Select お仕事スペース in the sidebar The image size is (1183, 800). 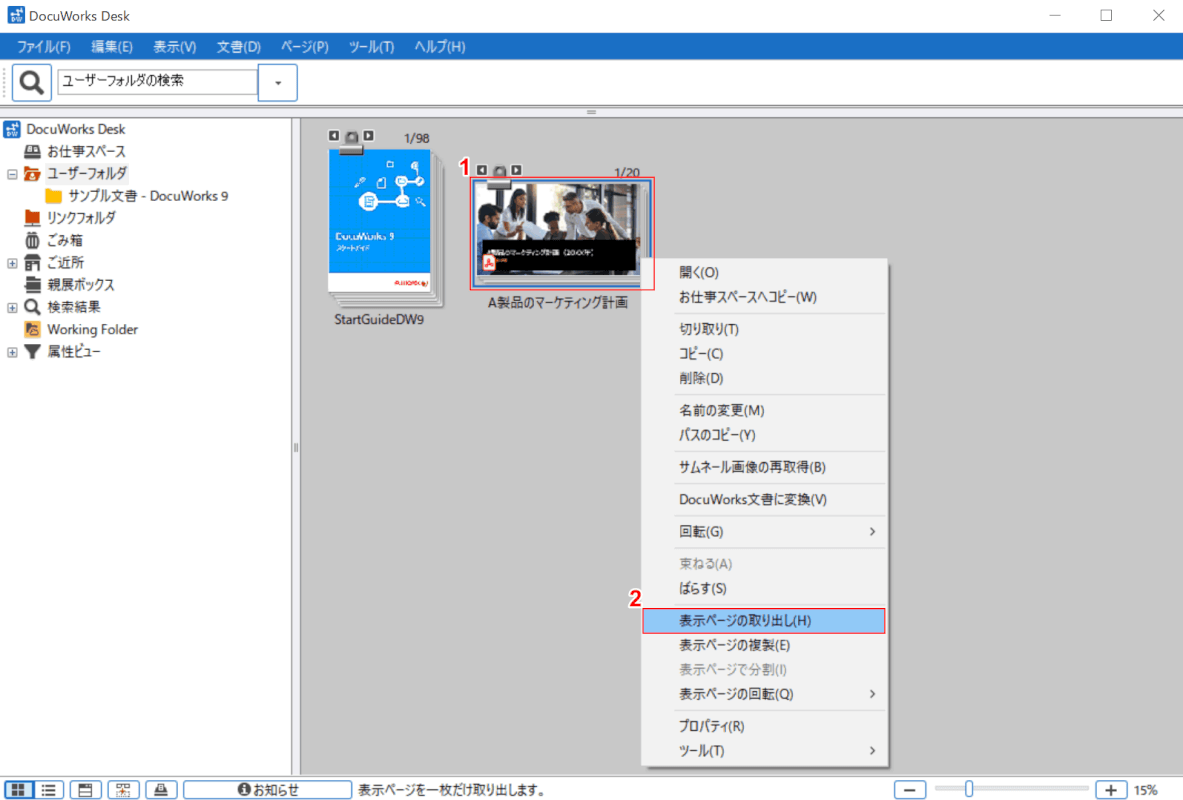pyautogui.click(x=86, y=151)
